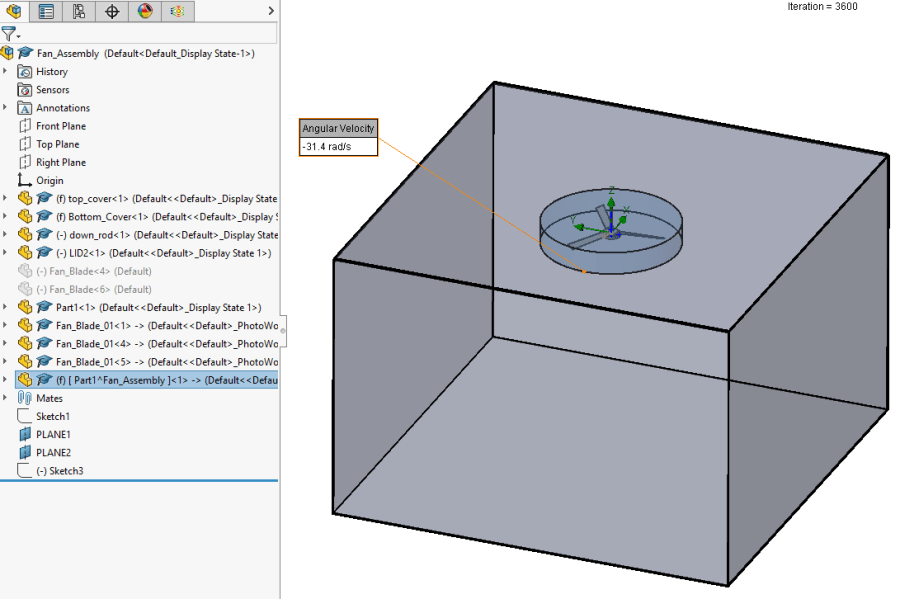Click the Annotations folder icon

pos(25,108)
